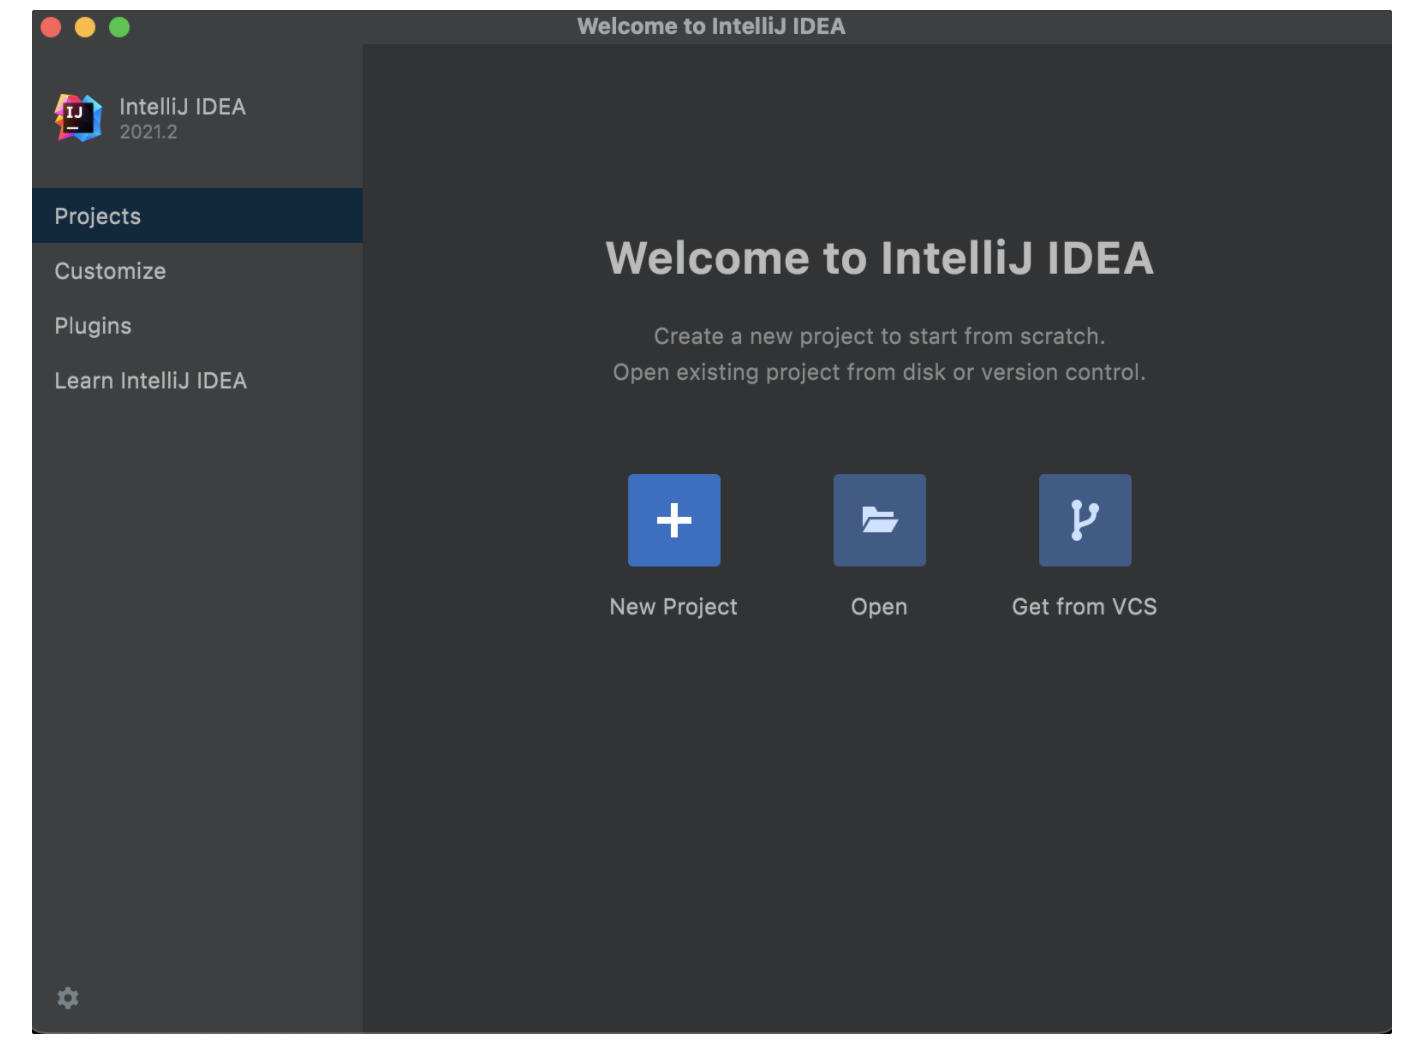
Task: Switch to the Customize tab
Action: (197, 271)
